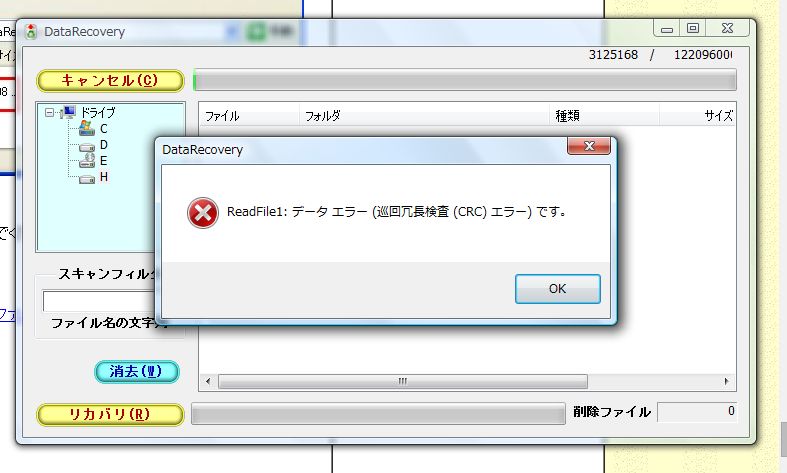The height and width of the screenshot is (473, 787).
Task: Select the D drive icon
Action: 87,146
